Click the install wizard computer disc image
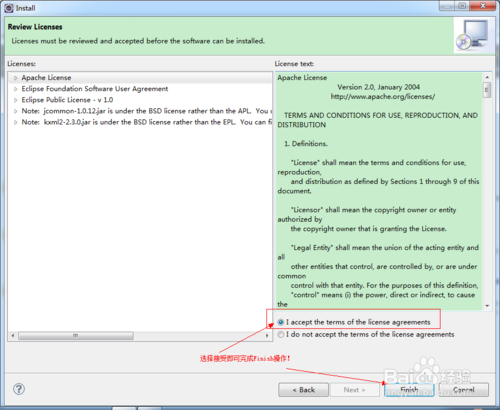 point(473,35)
